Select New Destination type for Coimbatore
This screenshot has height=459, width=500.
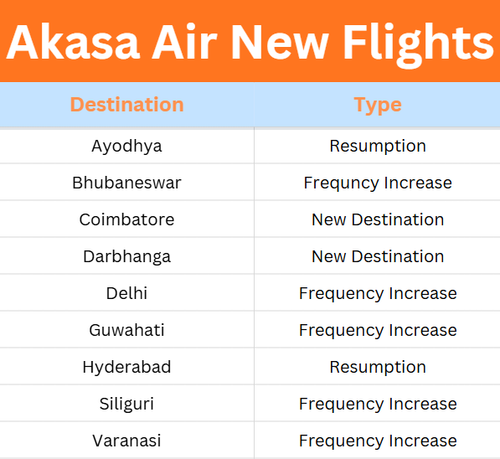tap(378, 219)
